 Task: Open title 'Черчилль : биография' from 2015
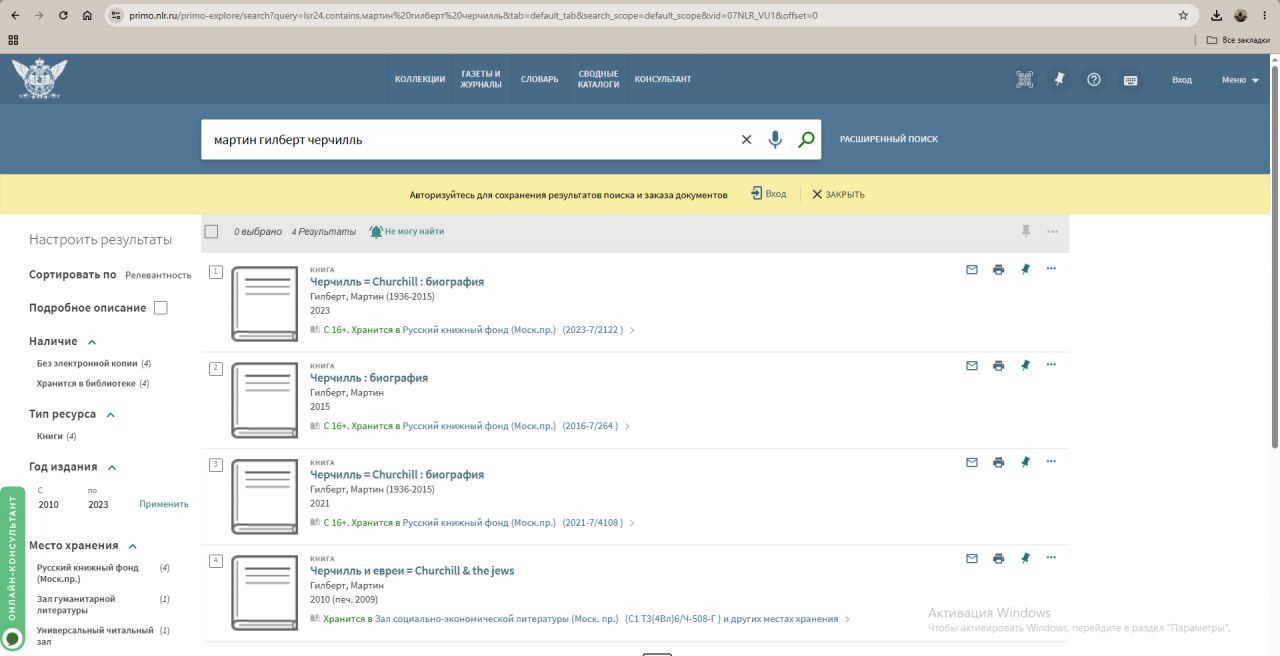[x=369, y=378]
